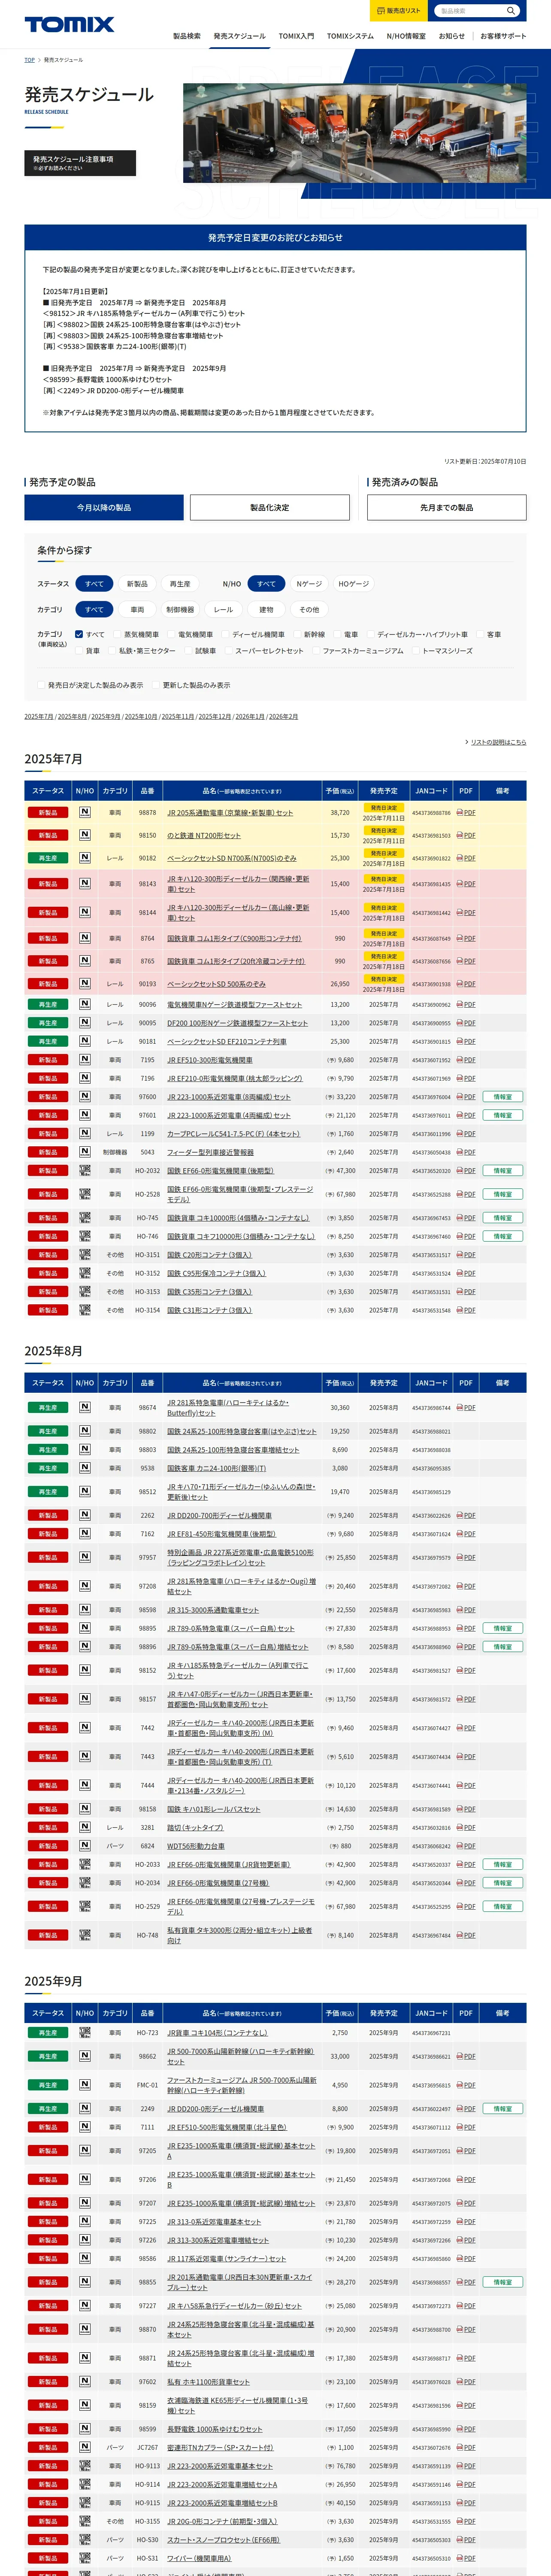Jump to the 2025年10月 anchor link
This screenshot has height=2576, width=551.
tap(141, 716)
